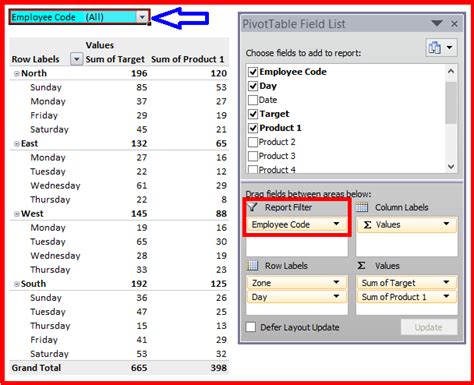Uncheck the Product 1 field checkbox

coord(253,128)
